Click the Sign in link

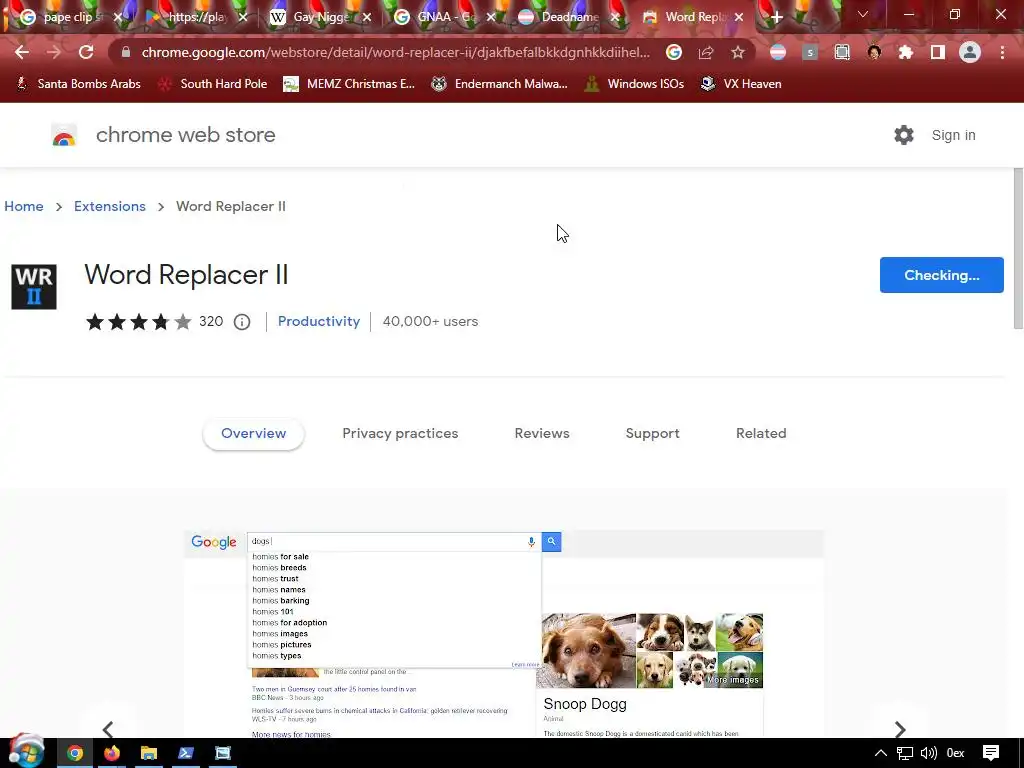953,135
